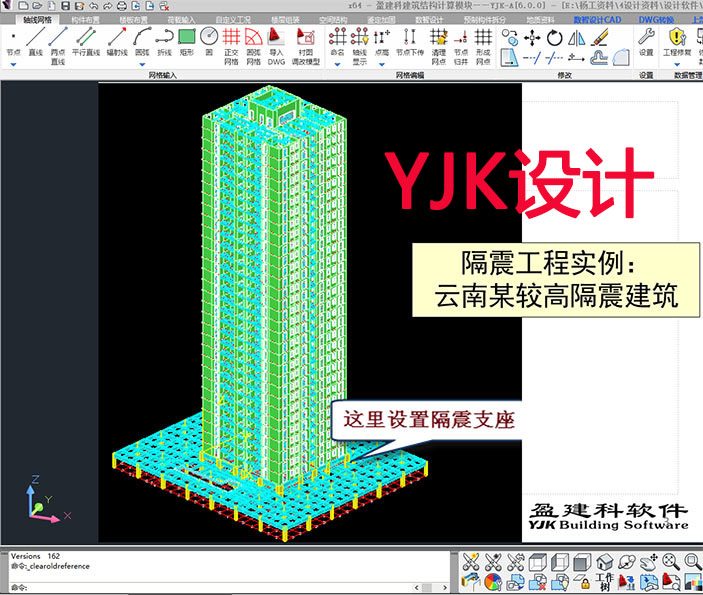Image resolution: width=703 pixels, height=595 pixels.
Task: Click the 节点归并 merge nodes icon
Action: point(461,46)
